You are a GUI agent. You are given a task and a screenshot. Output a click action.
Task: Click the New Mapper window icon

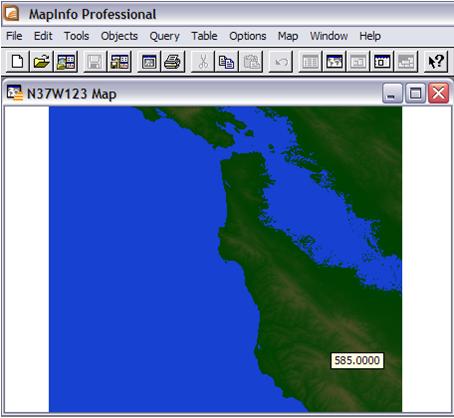334,62
